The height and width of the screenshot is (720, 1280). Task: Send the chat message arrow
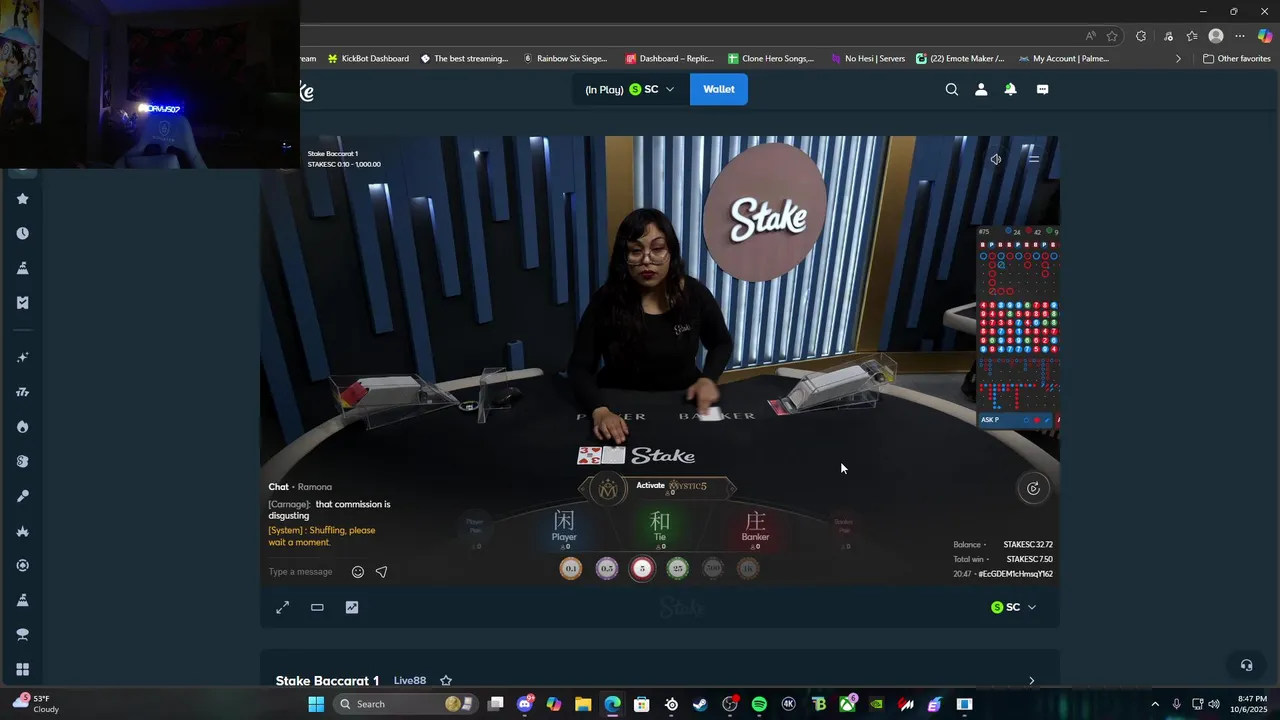381,572
